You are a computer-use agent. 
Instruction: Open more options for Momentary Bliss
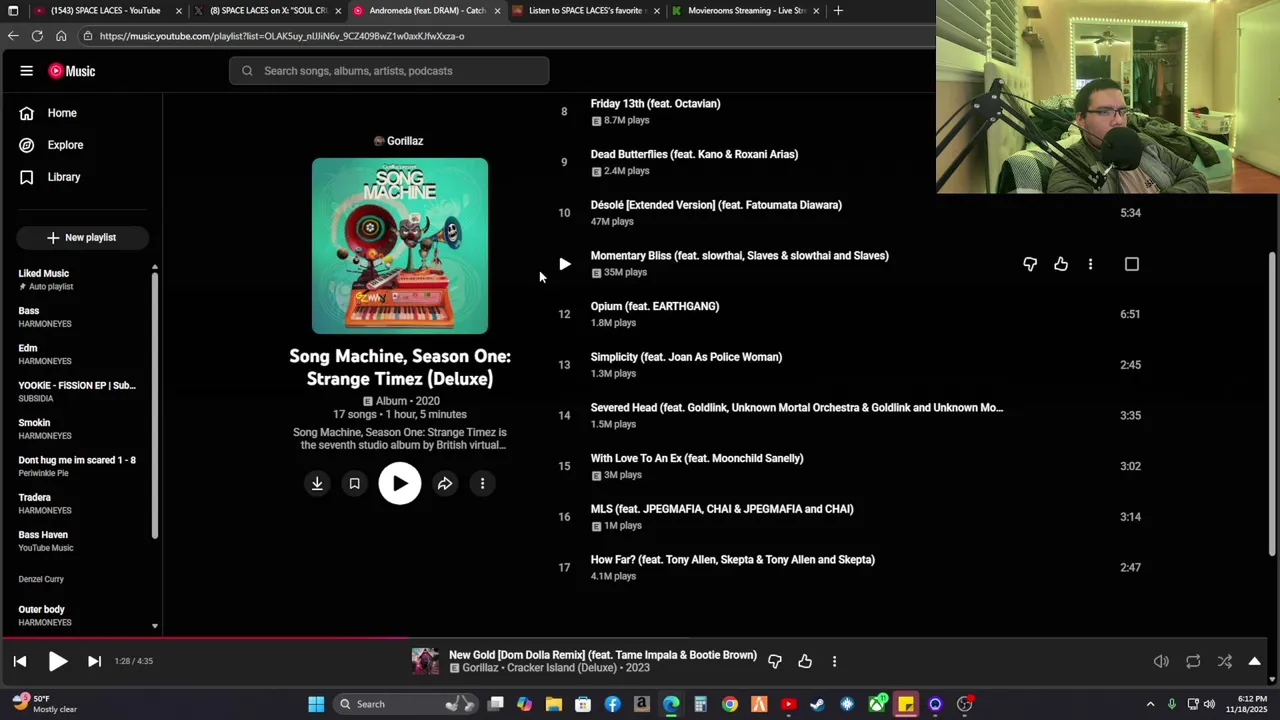pyautogui.click(x=1090, y=264)
